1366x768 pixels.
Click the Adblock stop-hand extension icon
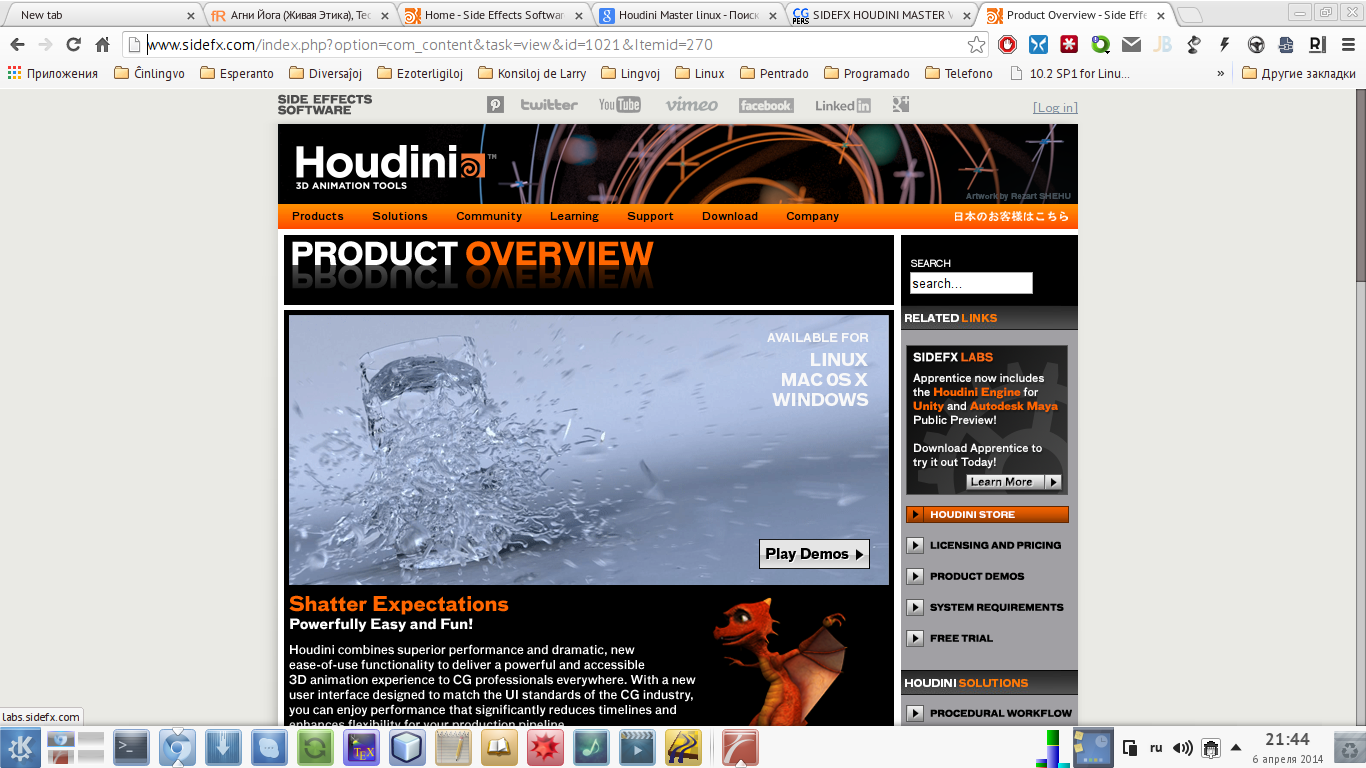click(1008, 45)
